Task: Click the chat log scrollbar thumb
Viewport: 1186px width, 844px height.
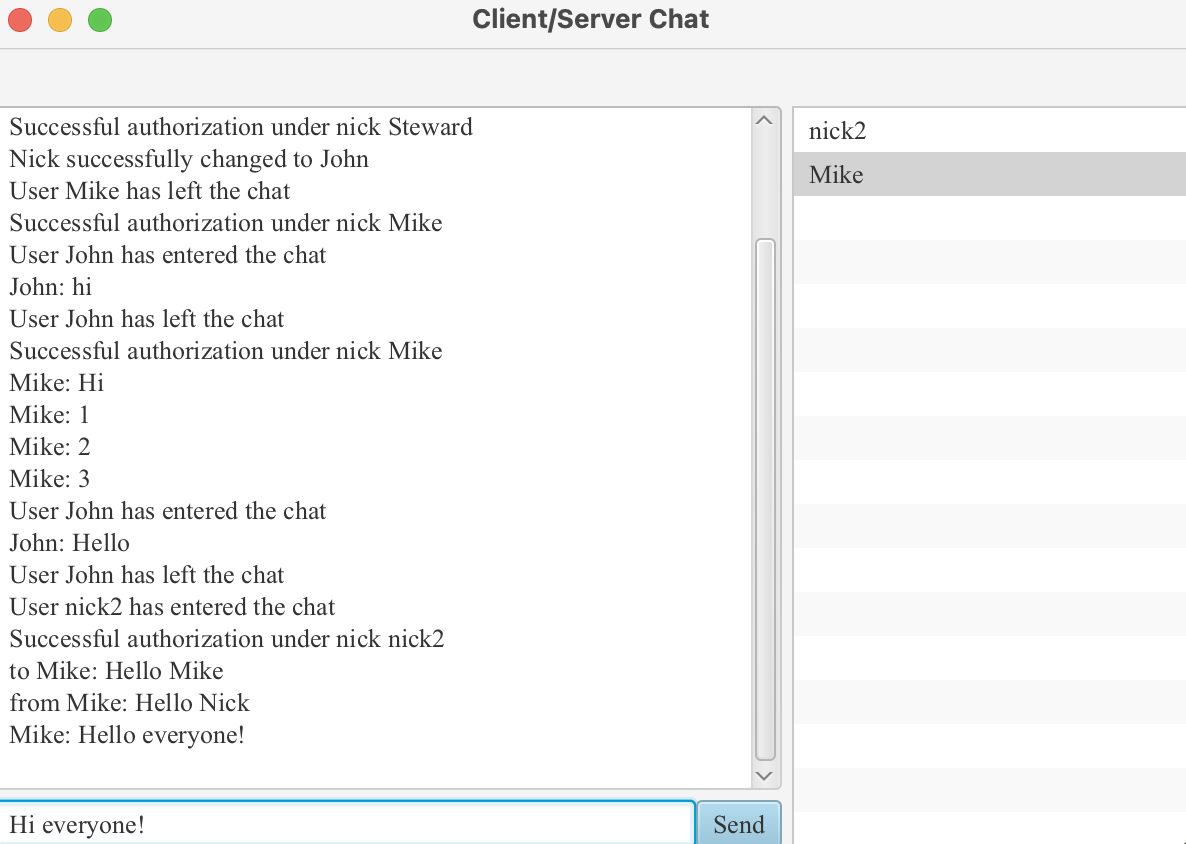Action: pos(765,499)
